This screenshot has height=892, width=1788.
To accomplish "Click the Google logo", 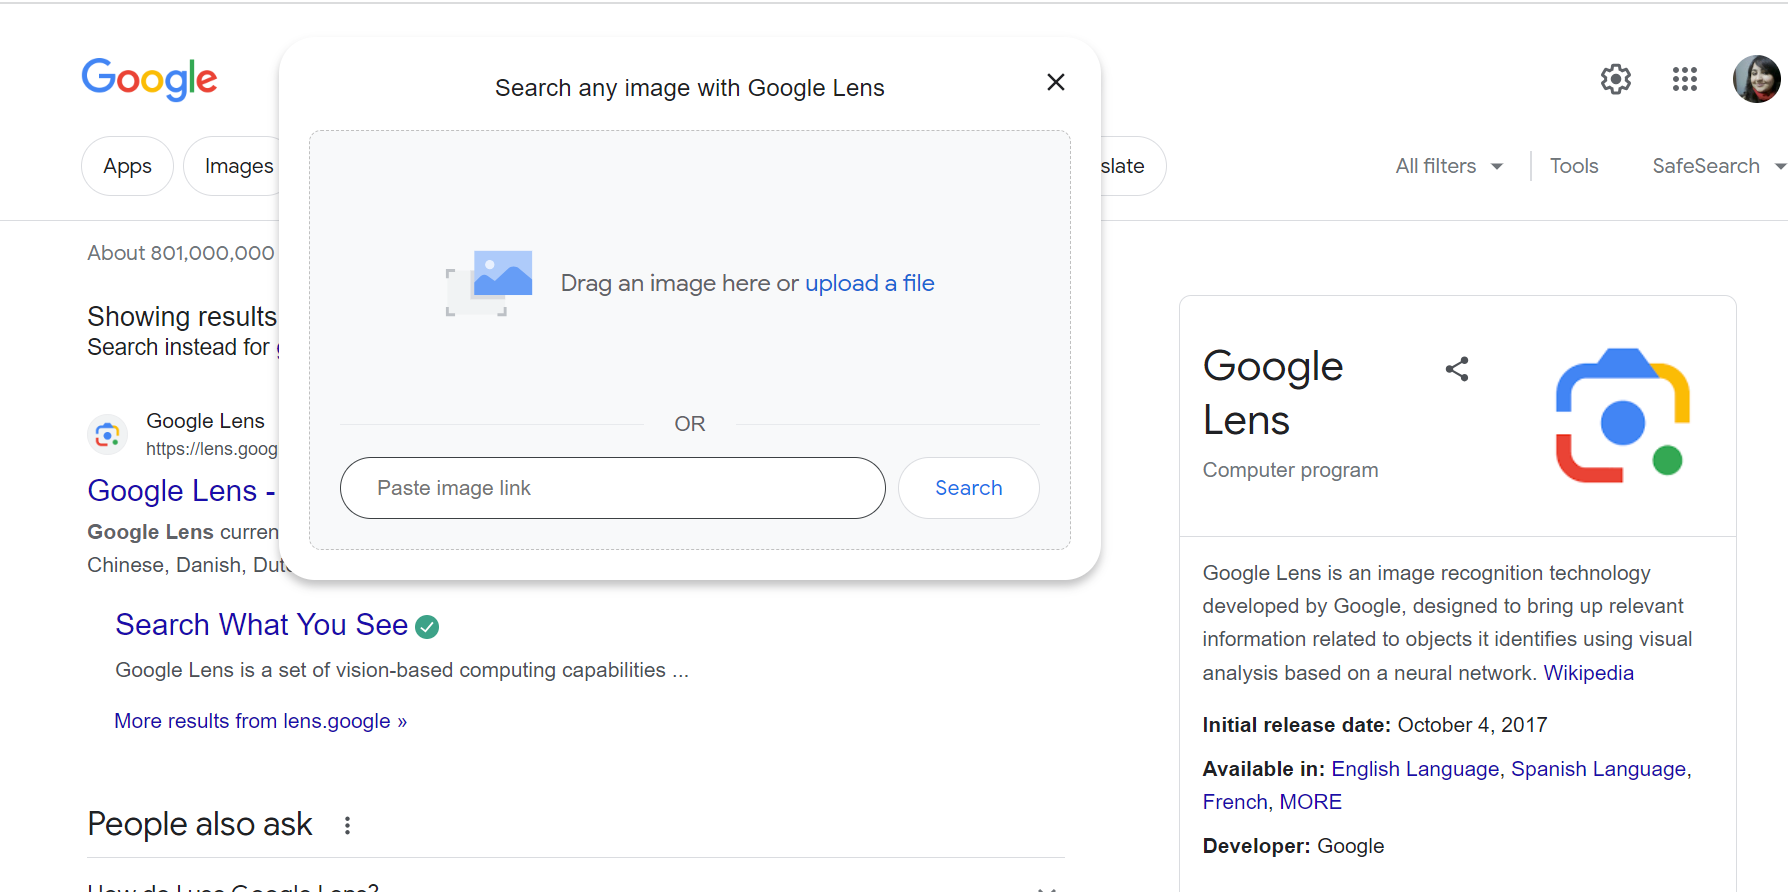I will (x=149, y=78).
